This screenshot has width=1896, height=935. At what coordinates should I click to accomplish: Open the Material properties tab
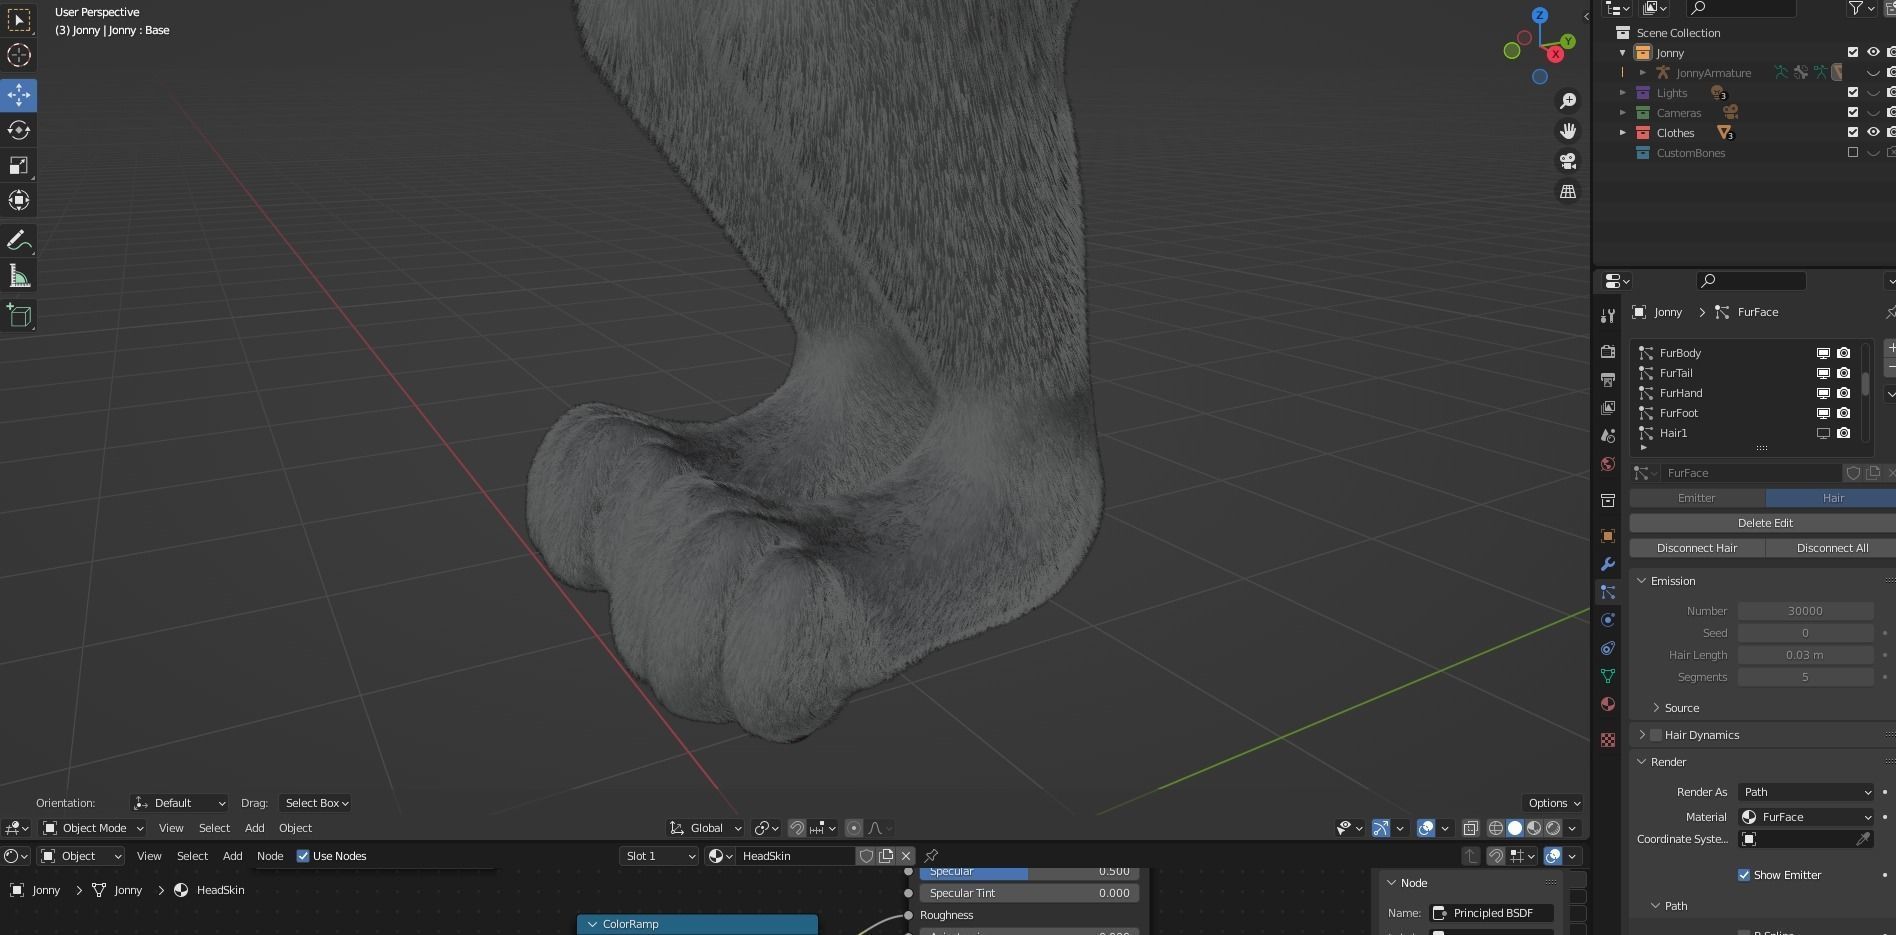(1608, 704)
